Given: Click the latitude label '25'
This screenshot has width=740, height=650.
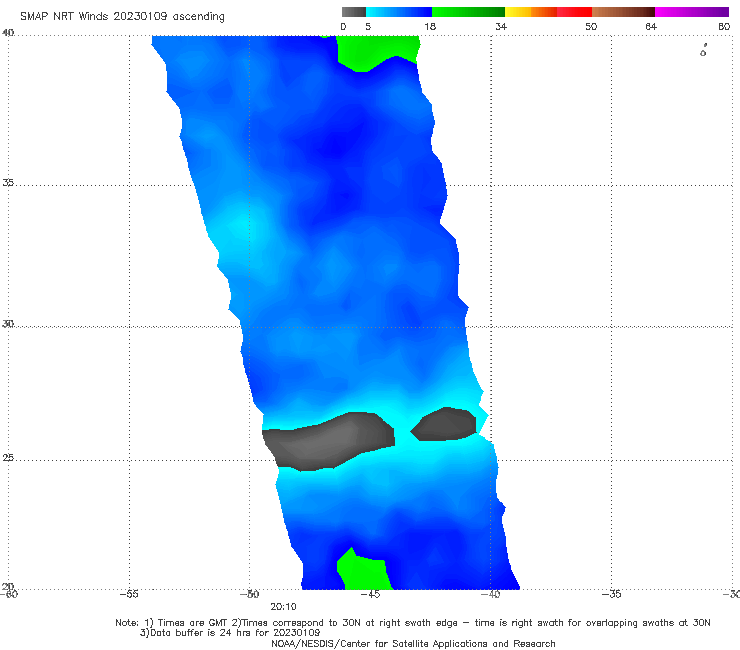Looking at the screenshot, I should tap(8, 458).
